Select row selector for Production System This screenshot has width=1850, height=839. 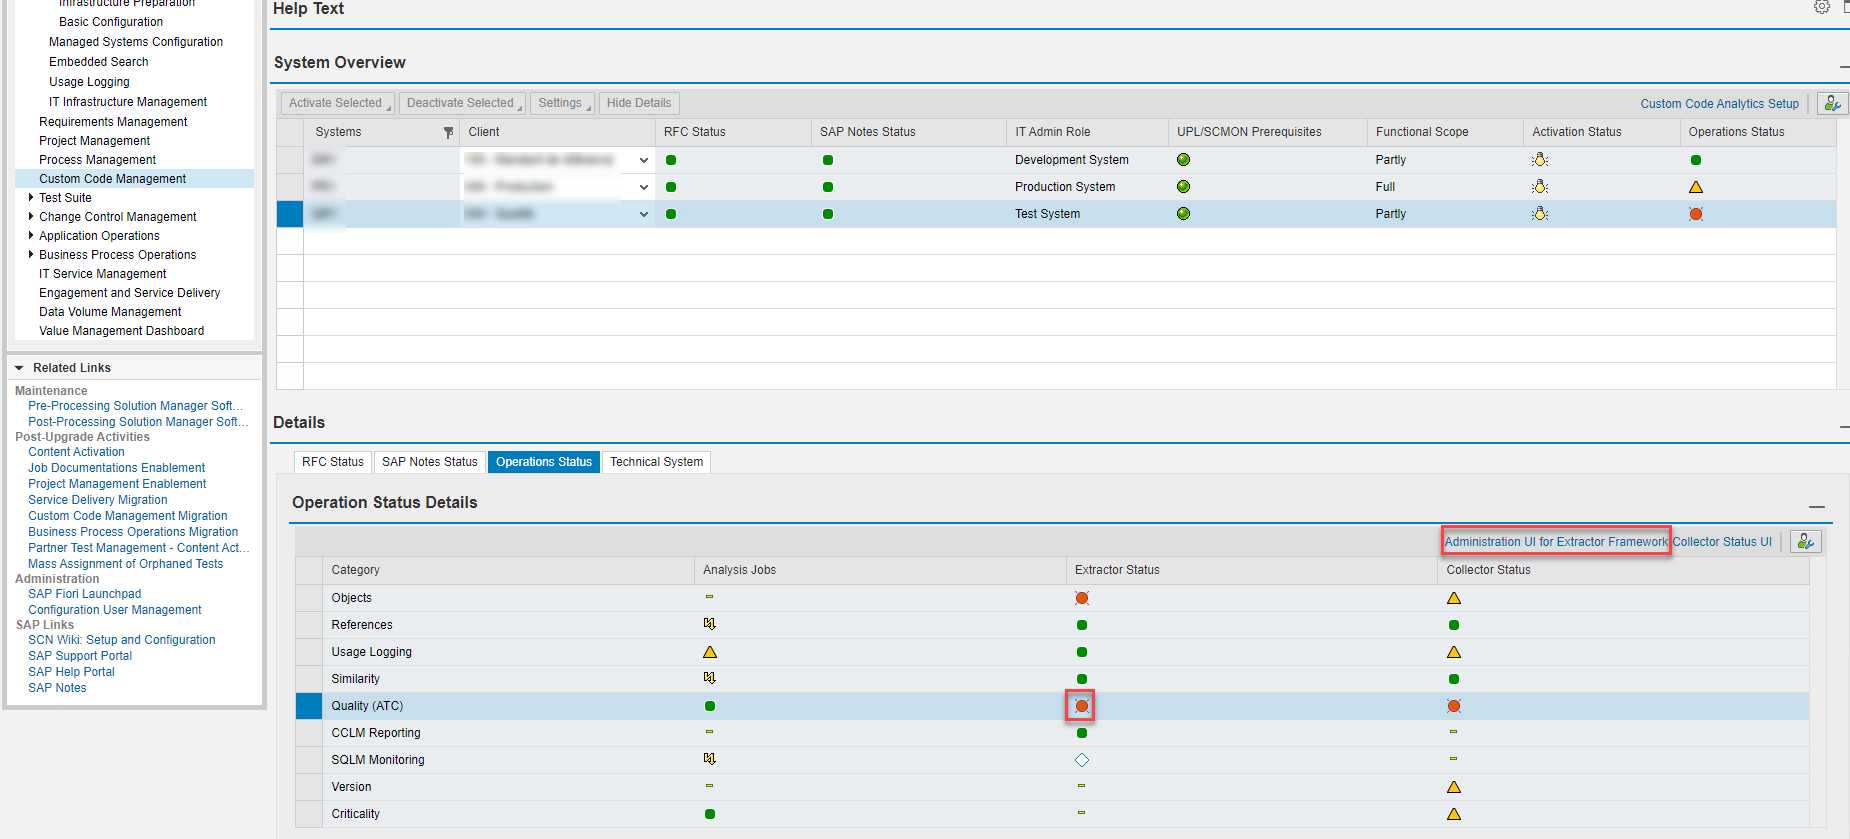290,187
